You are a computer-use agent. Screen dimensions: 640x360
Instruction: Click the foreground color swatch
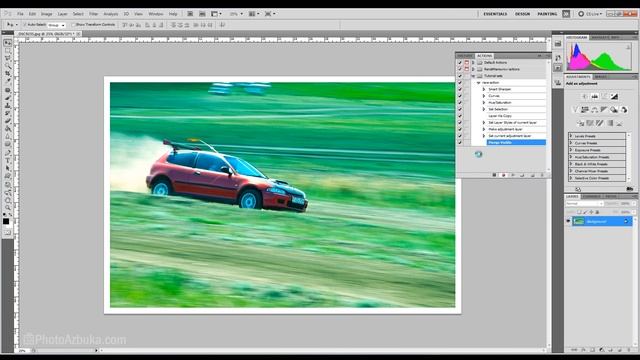click(6, 221)
